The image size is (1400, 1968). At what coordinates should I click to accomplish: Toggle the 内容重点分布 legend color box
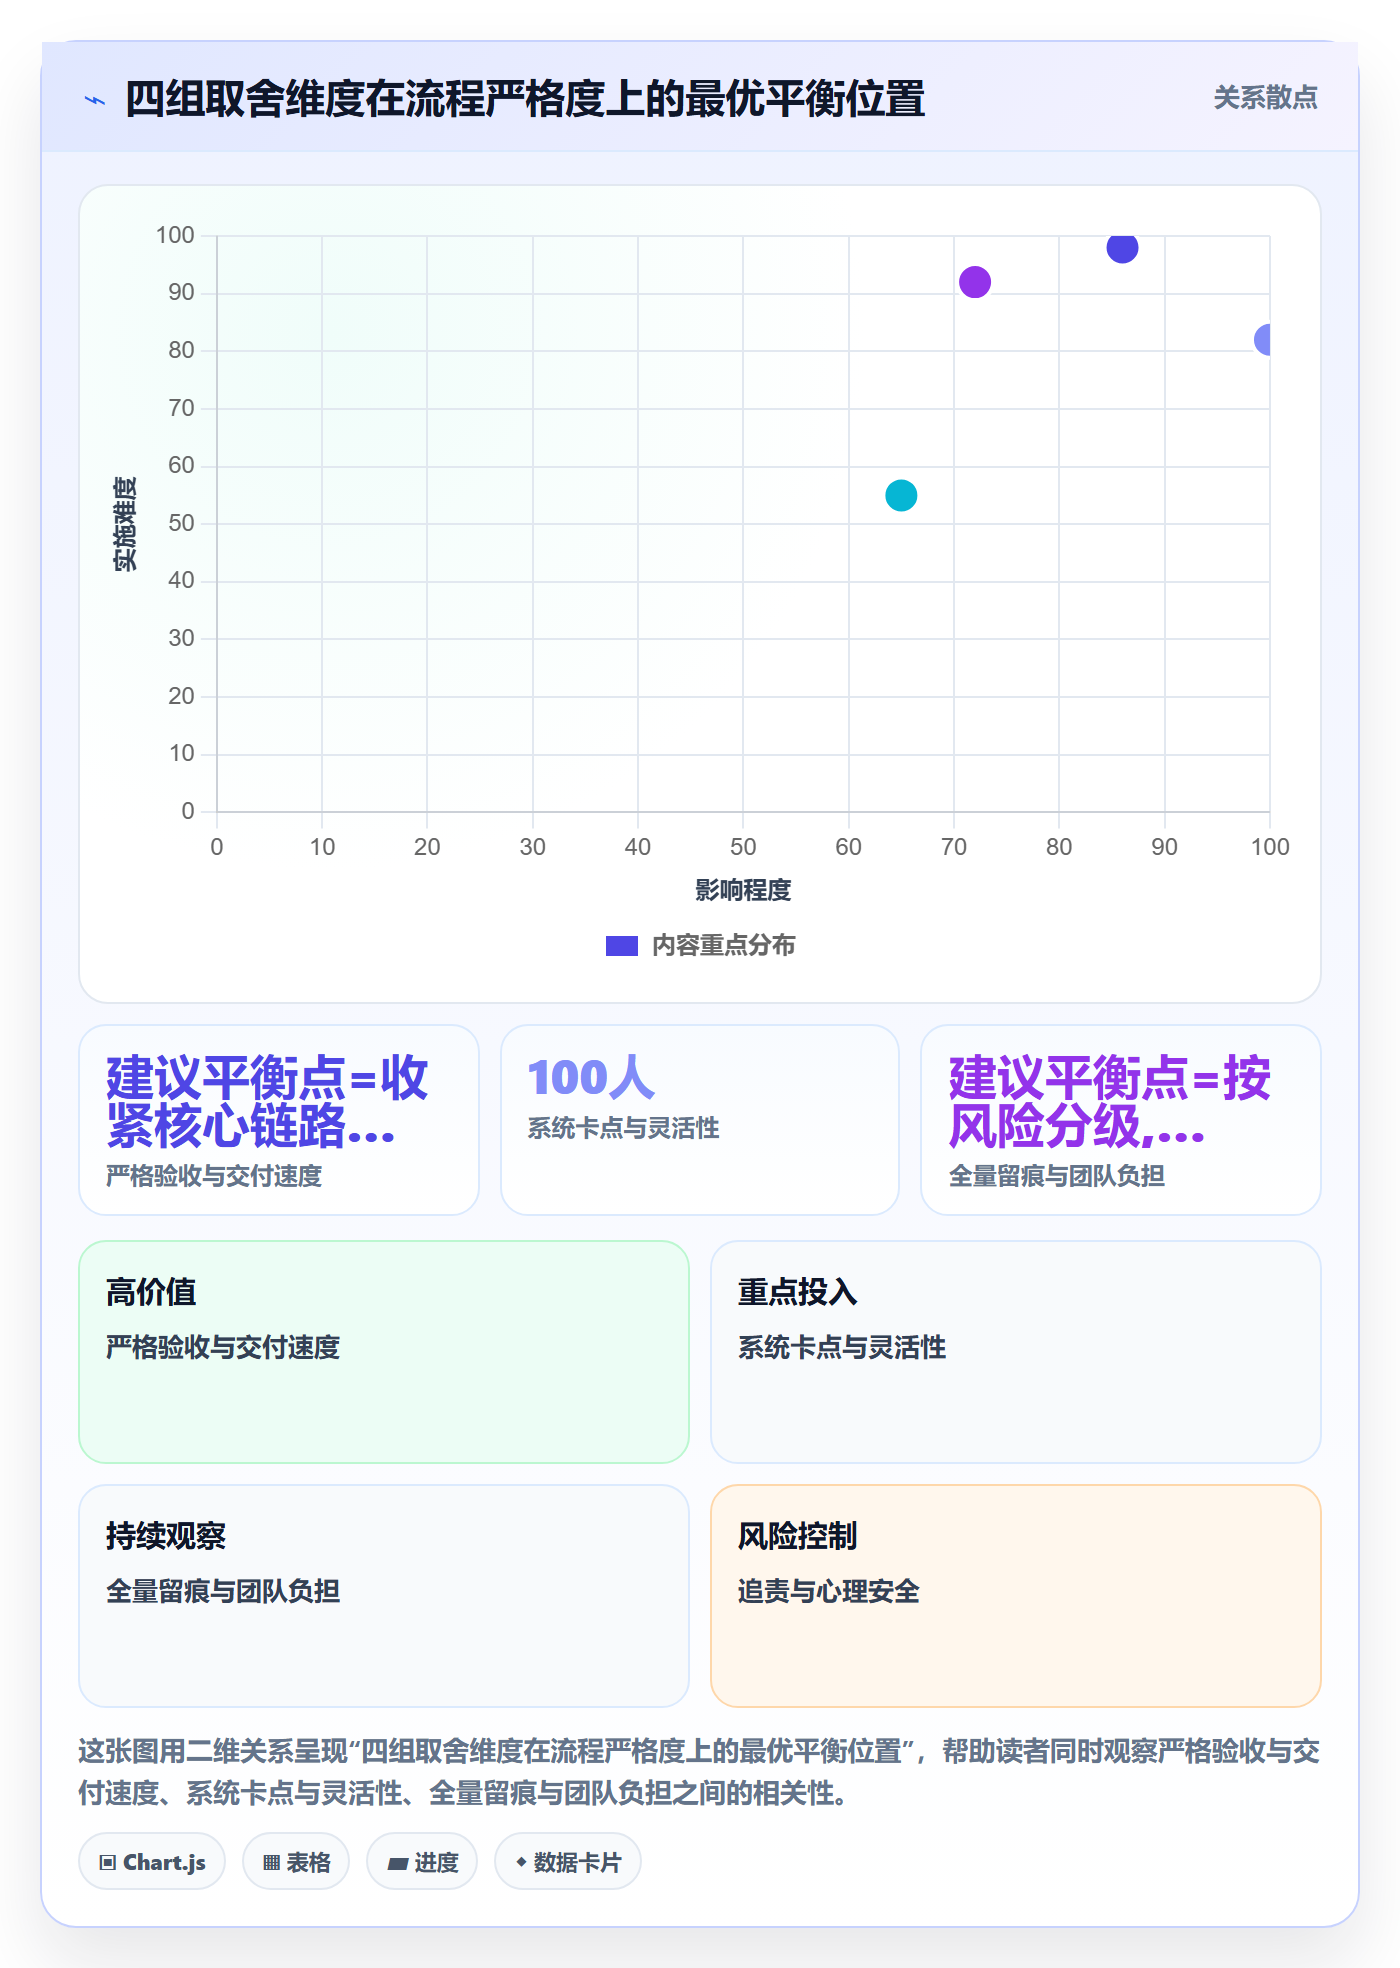tap(621, 946)
